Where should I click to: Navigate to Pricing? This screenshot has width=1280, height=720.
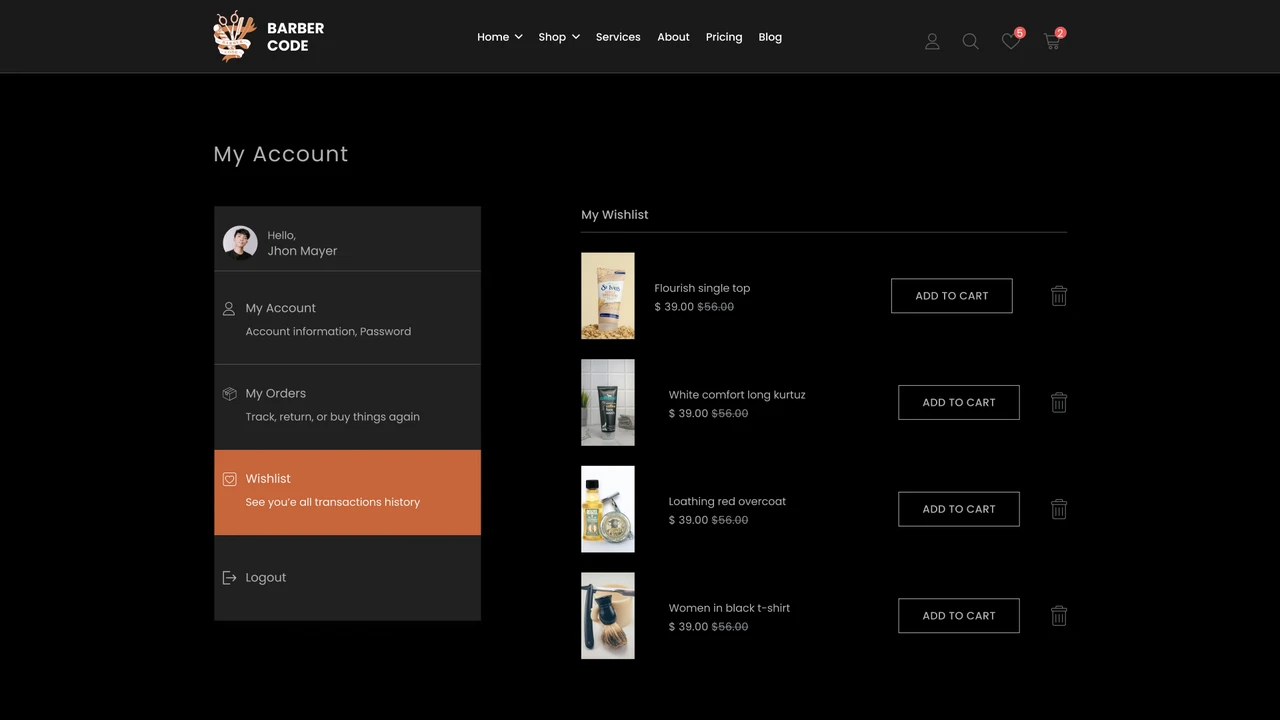[x=724, y=37]
